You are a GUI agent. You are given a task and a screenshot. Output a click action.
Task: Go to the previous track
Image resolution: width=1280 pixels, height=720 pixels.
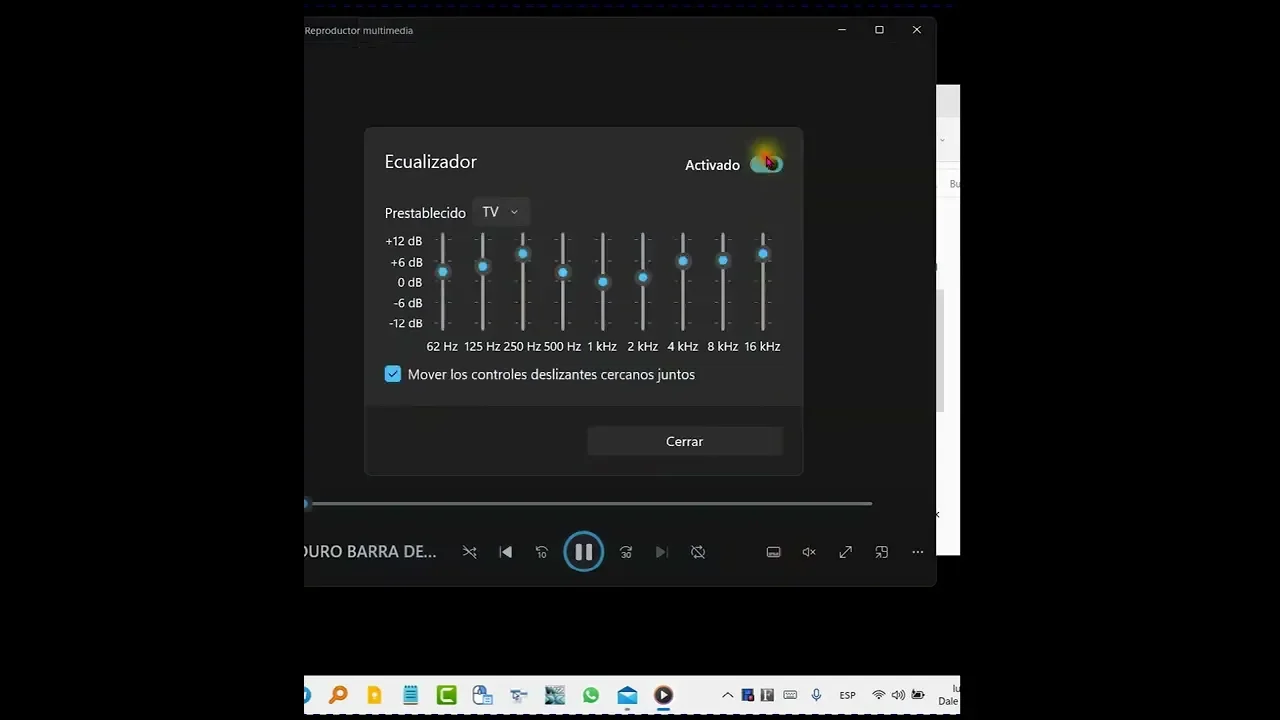click(x=506, y=552)
